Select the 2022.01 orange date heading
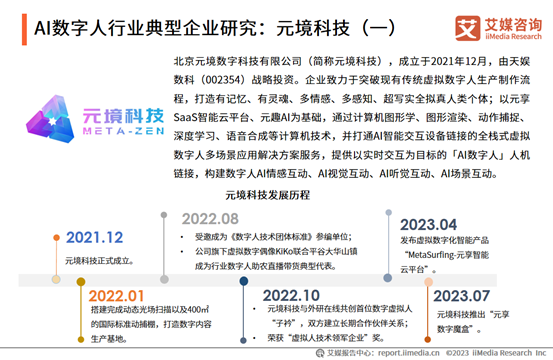The height and width of the screenshot is (360, 553). tap(116, 296)
